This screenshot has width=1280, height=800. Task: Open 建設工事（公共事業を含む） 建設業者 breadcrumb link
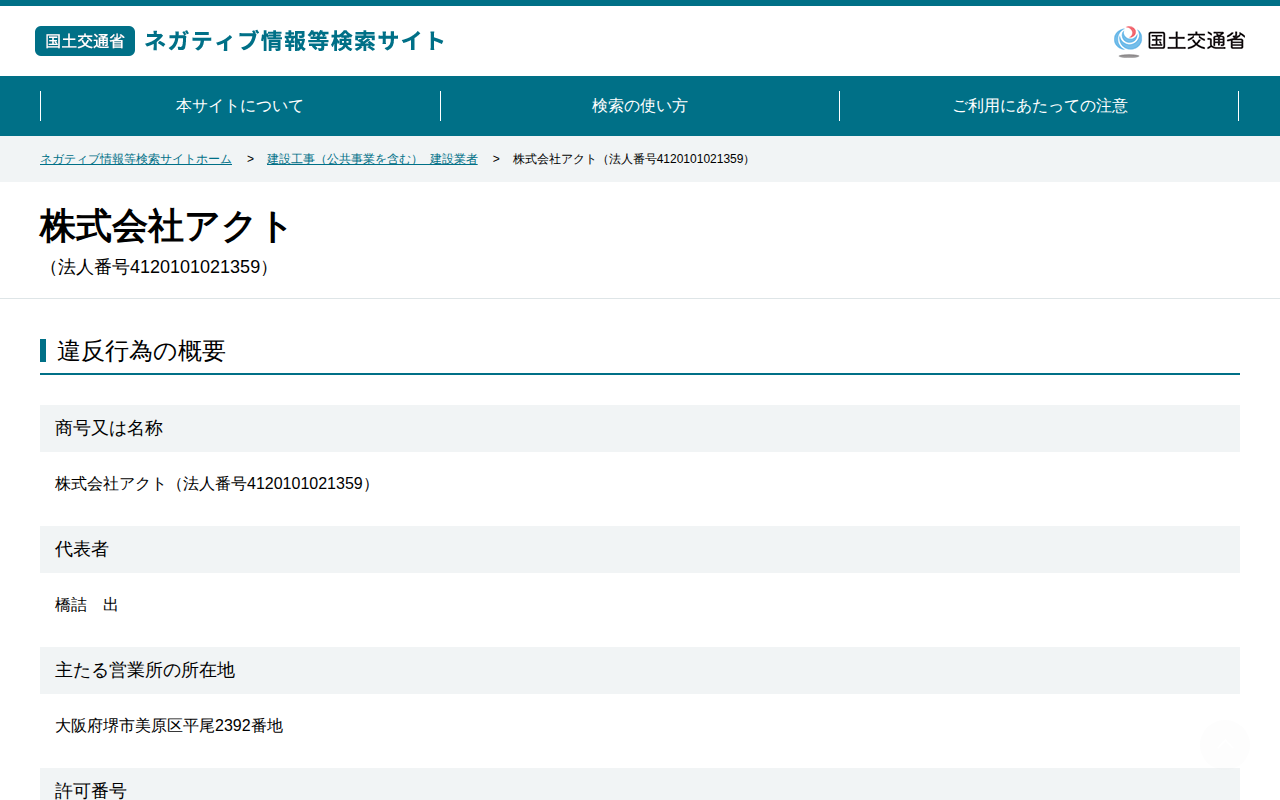pyautogui.click(x=372, y=159)
